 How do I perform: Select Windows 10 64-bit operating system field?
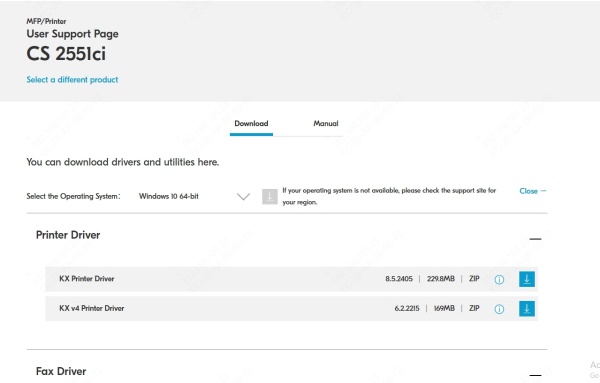pyautogui.click(x=194, y=196)
